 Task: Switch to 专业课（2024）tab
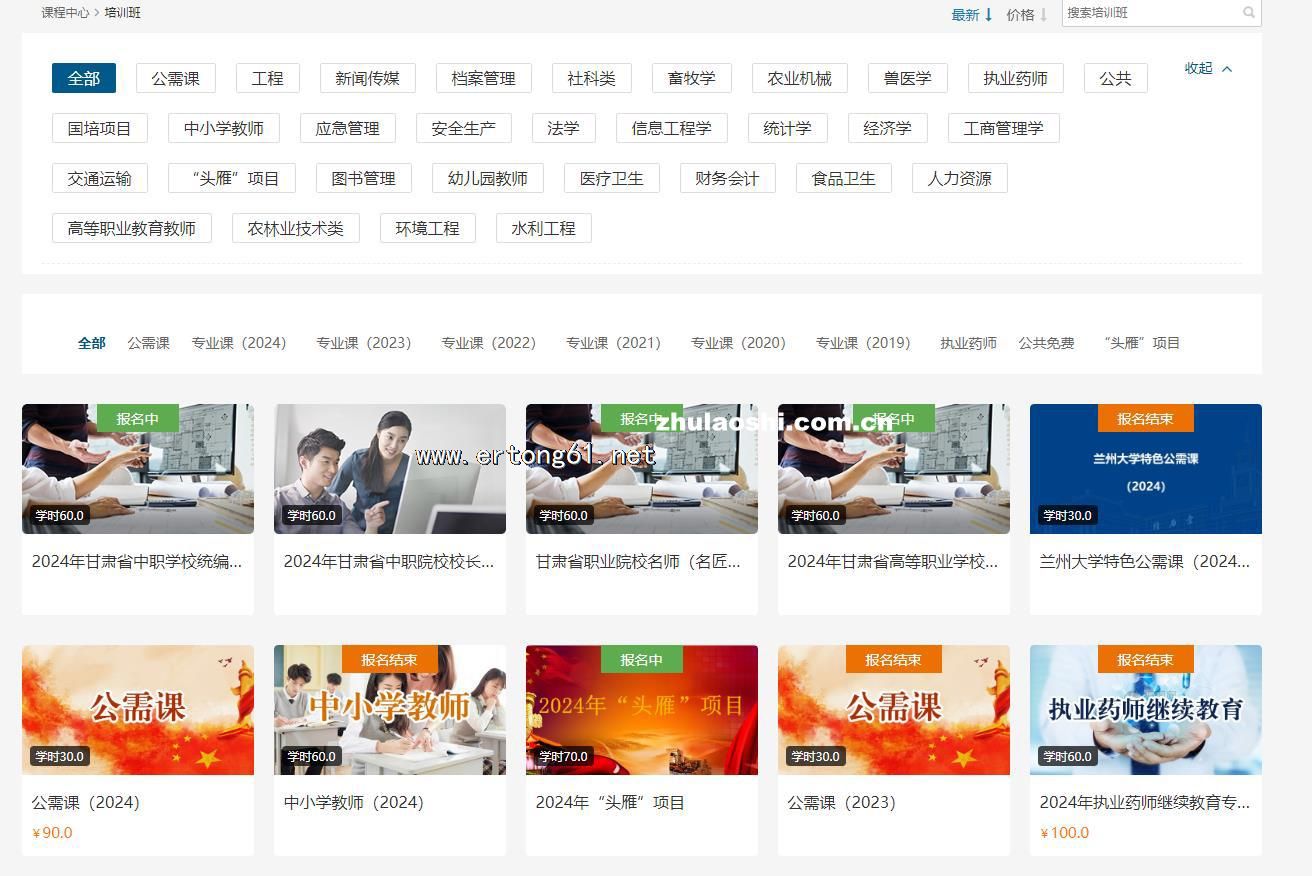(x=239, y=343)
